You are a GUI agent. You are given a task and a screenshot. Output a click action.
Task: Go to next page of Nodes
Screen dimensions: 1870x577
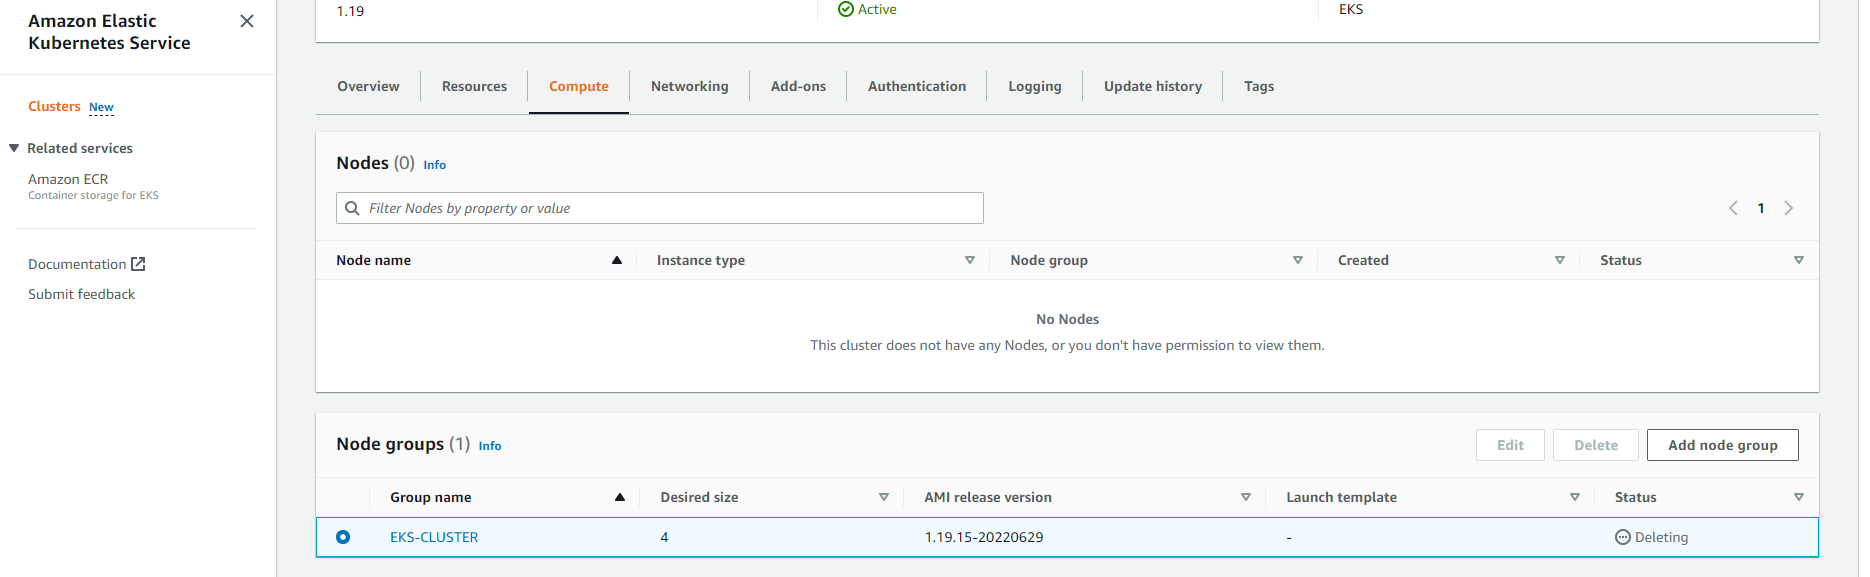coord(1789,208)
